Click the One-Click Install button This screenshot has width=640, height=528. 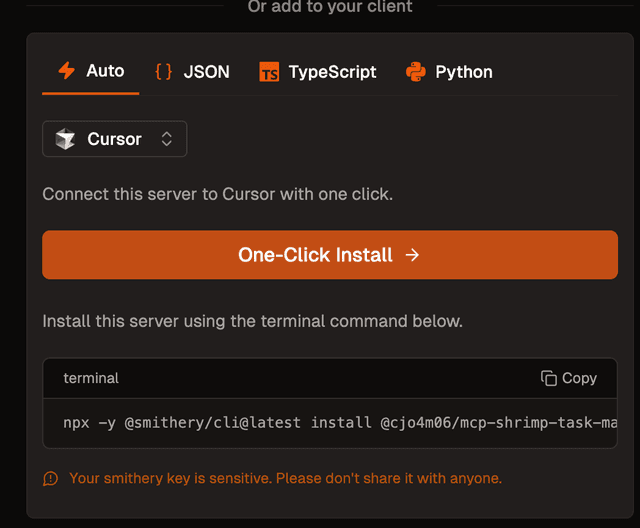coord(330,255)
